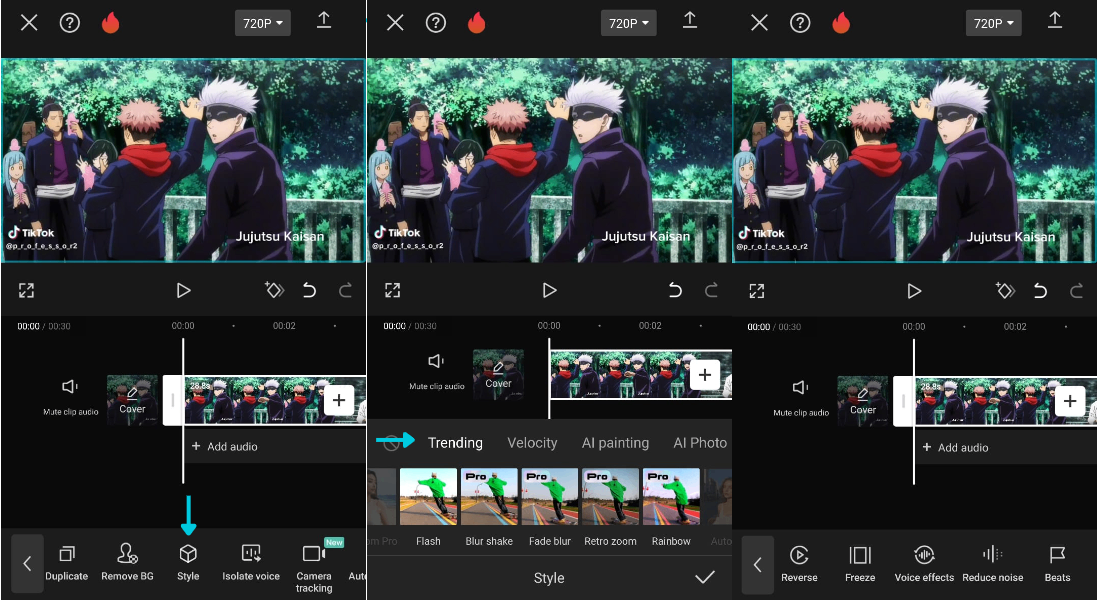Export video from left screen
Image resolution: width=1100 pixels, height=600 pixels.
coord(324,20)
